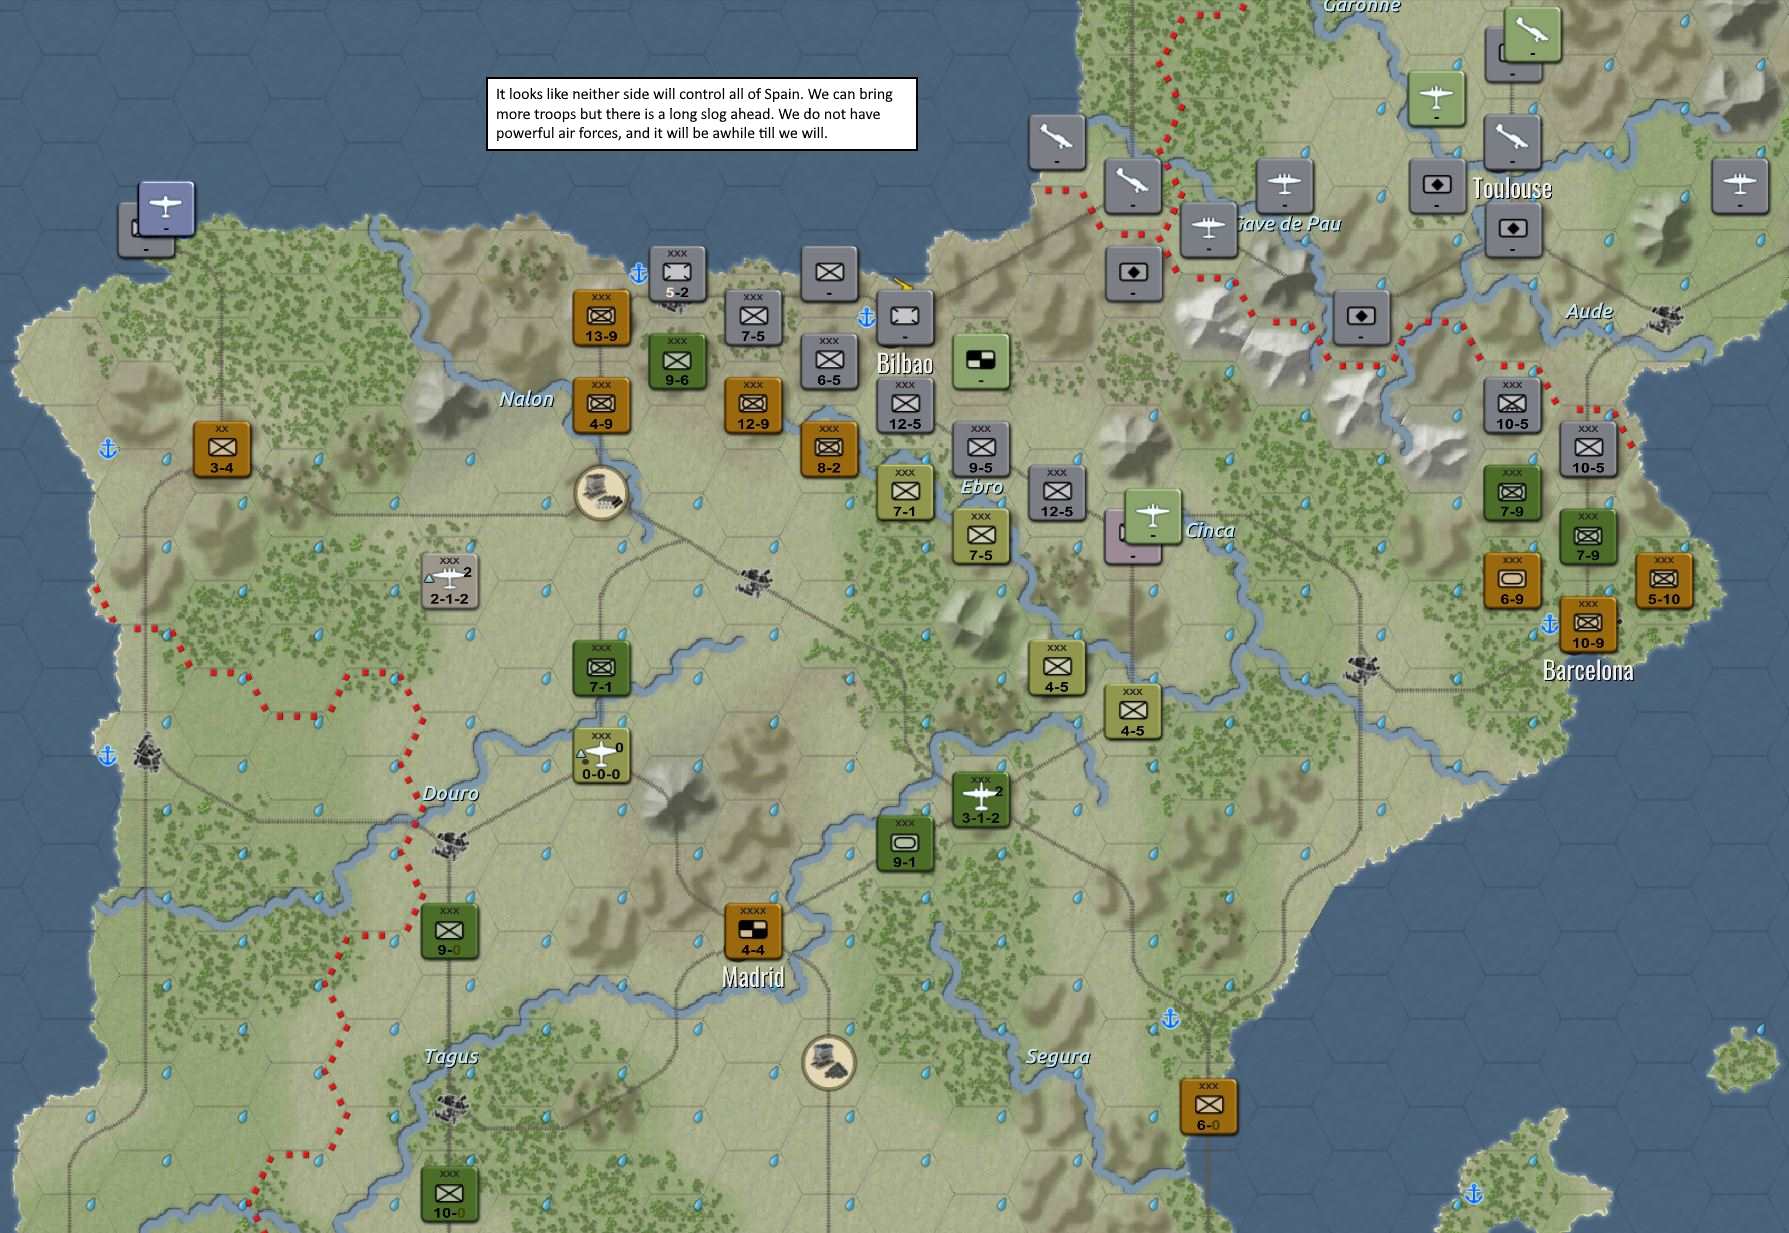This screenshot has width=1789, height=1233.
Task: Click the port anchor left of Bilbao unit
Action: click(x=866, y=316)
